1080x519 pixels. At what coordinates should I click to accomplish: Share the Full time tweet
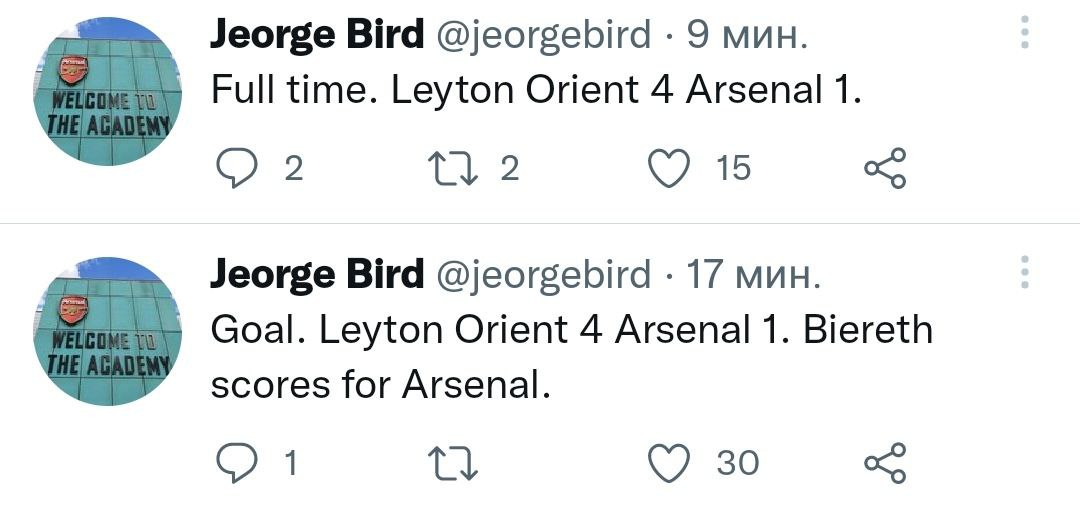pos(885,169)
